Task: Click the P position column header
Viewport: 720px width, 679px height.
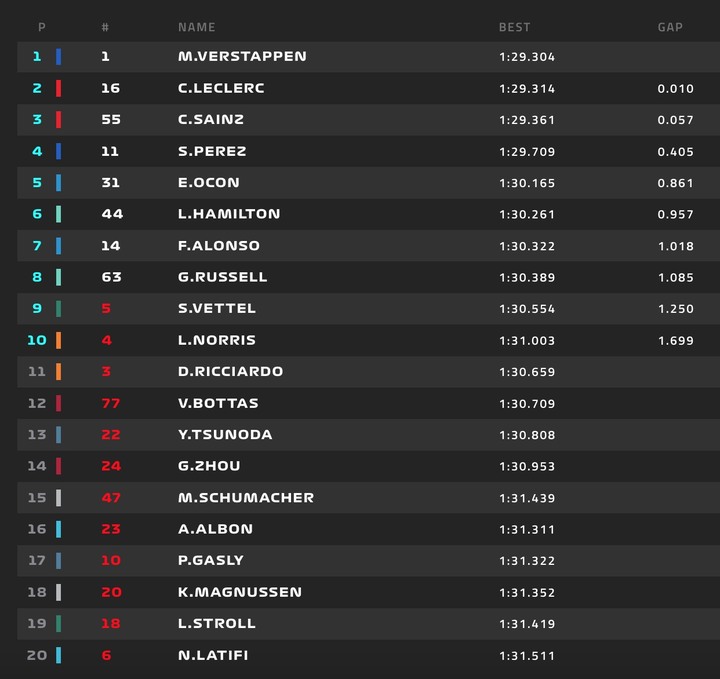Action: (42, 27)
